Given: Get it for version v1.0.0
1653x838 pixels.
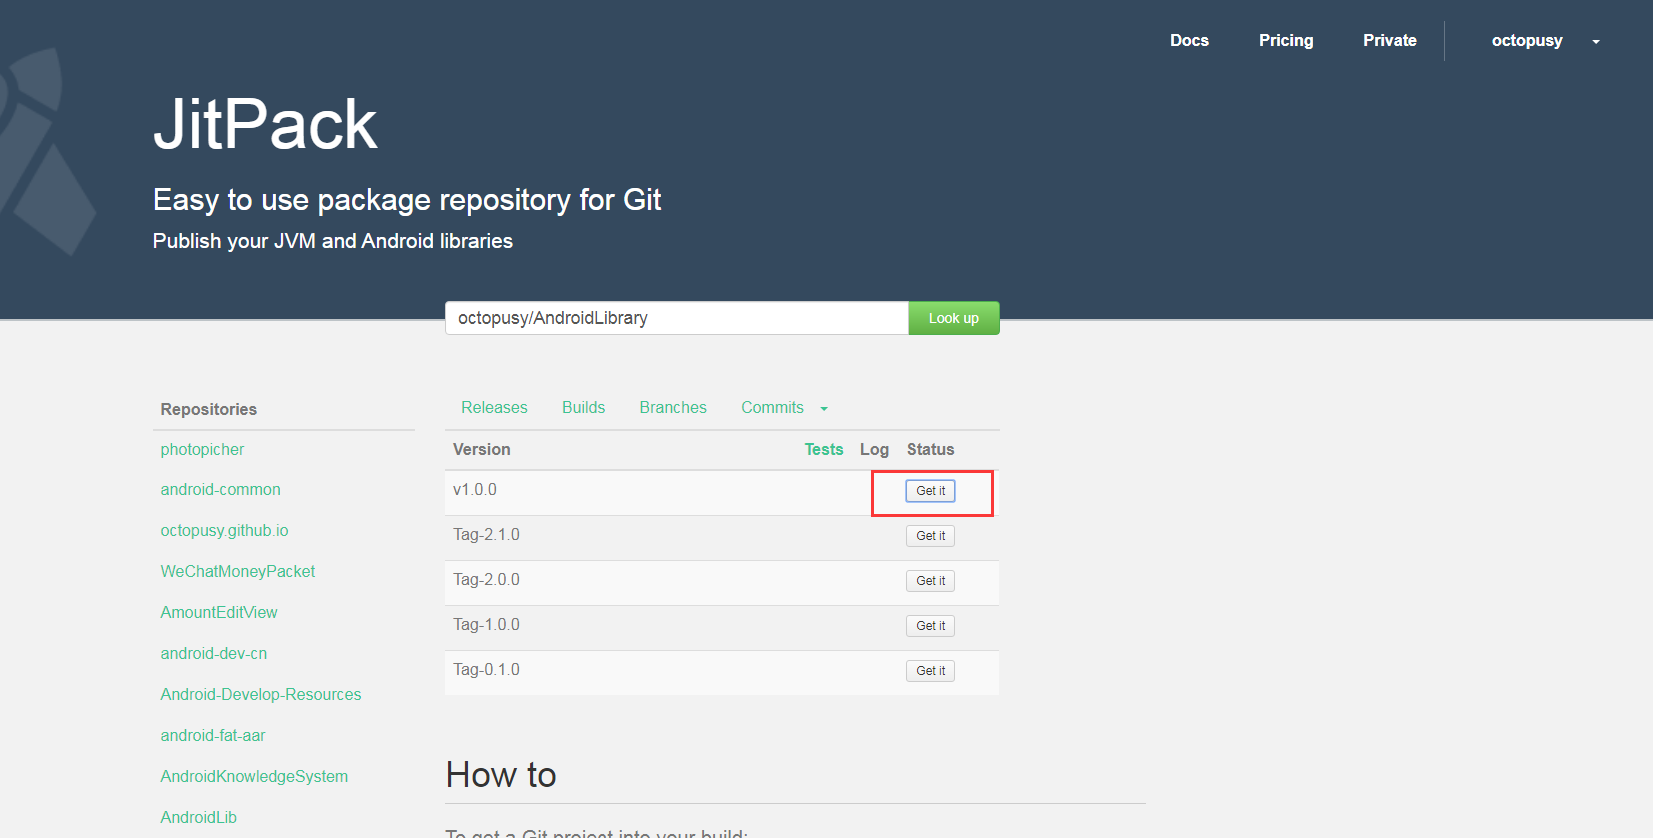Looking at the screenshot, I should coord(931,491).
